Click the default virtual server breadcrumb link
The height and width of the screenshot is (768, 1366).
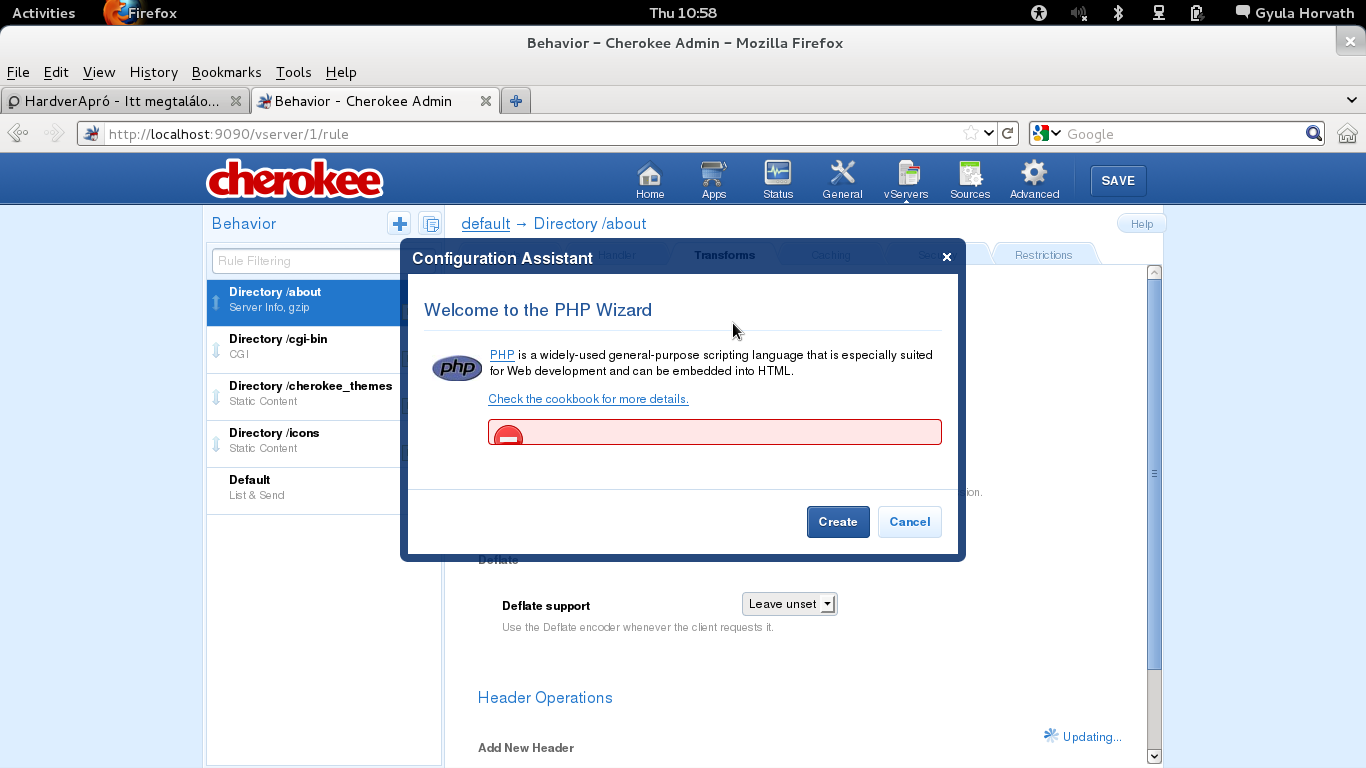pyautogui.click(x=486, y=224)
